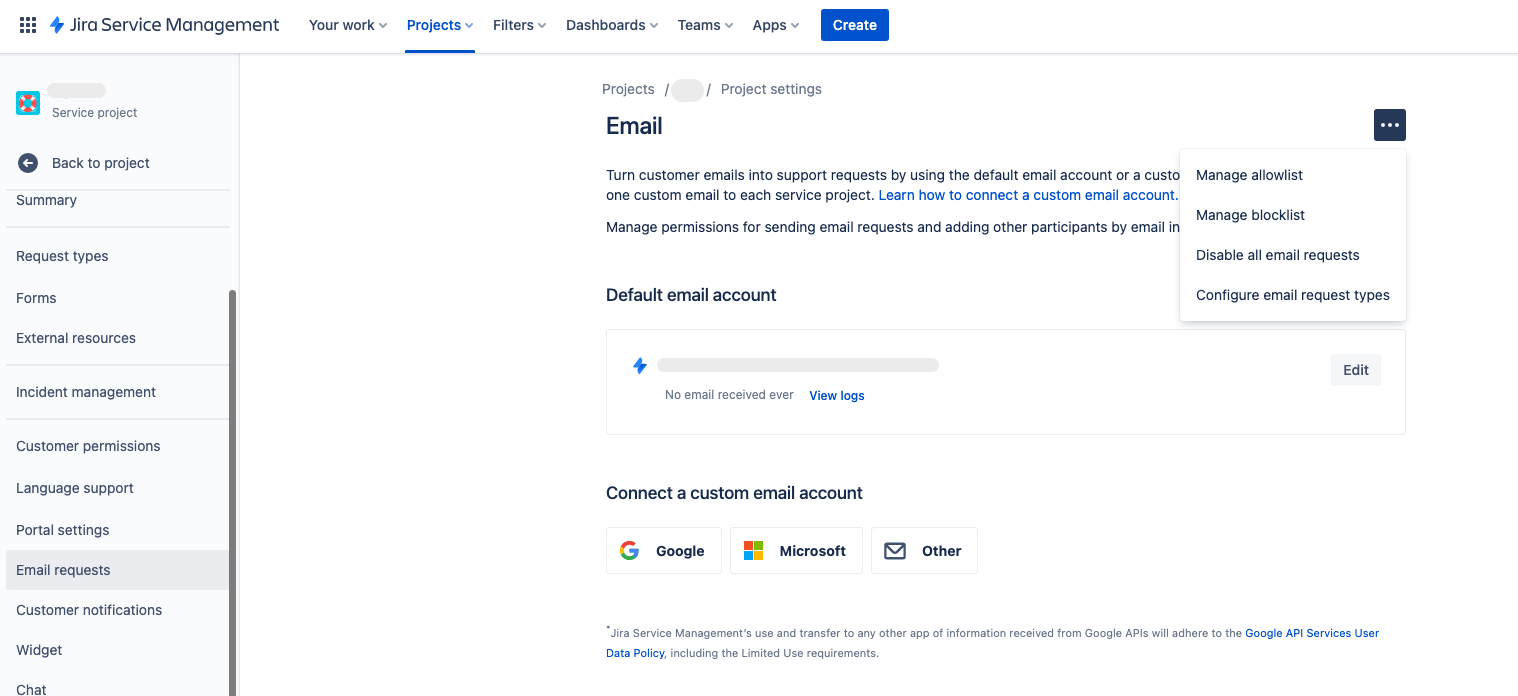Click the 'Service project' label

click(95, 113)
